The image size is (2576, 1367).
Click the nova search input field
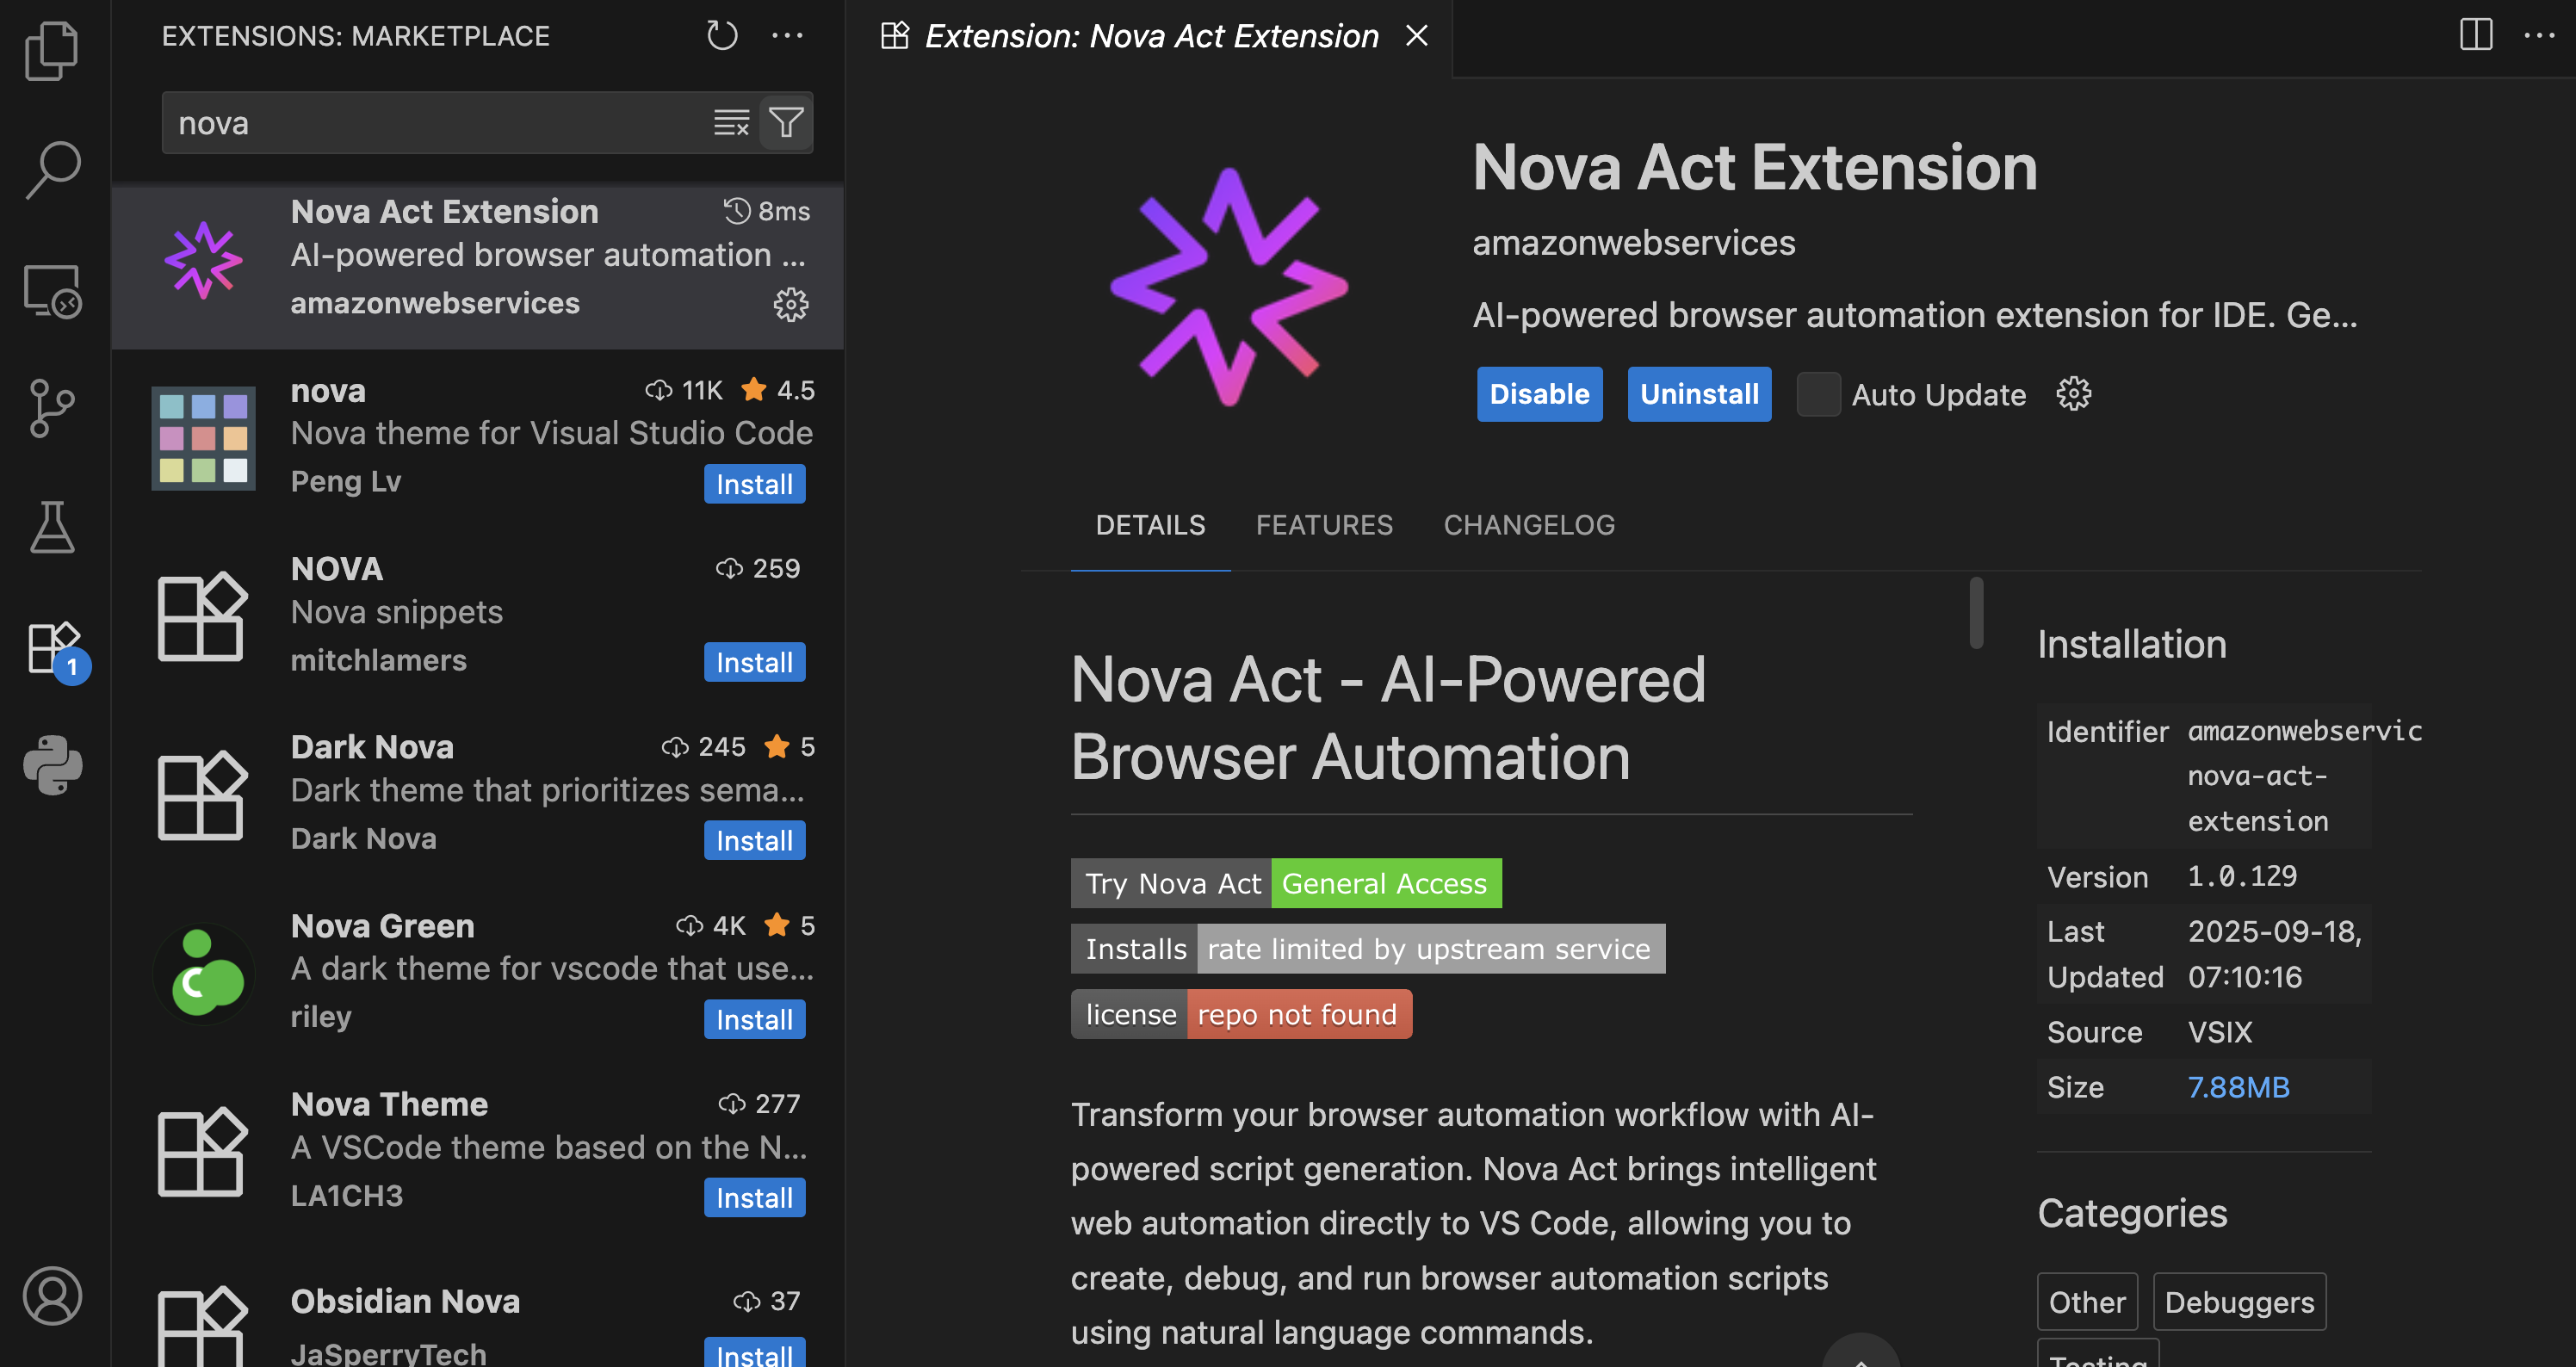(430, 123)
